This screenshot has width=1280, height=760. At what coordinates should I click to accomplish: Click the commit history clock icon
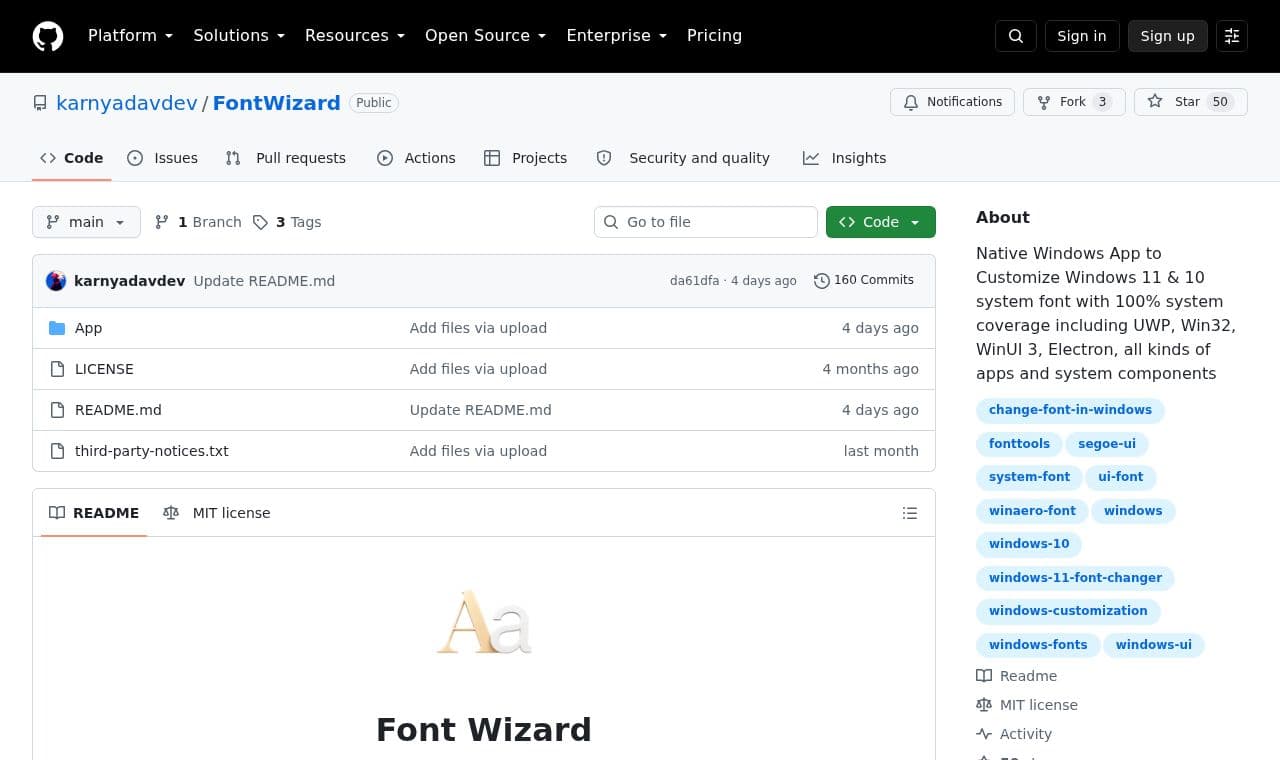[822, 281]
